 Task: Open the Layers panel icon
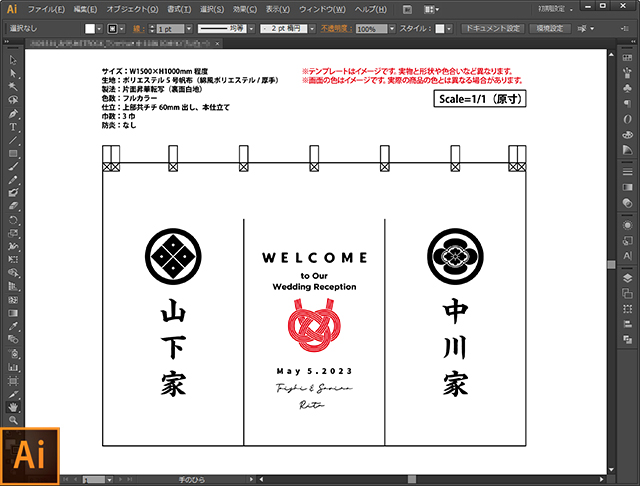[627, 279]
